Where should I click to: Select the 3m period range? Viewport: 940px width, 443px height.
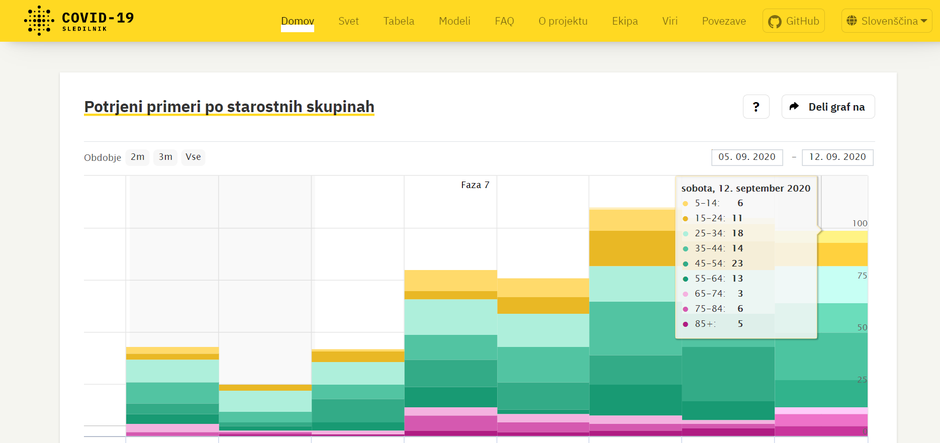click(x=165, y=157)
